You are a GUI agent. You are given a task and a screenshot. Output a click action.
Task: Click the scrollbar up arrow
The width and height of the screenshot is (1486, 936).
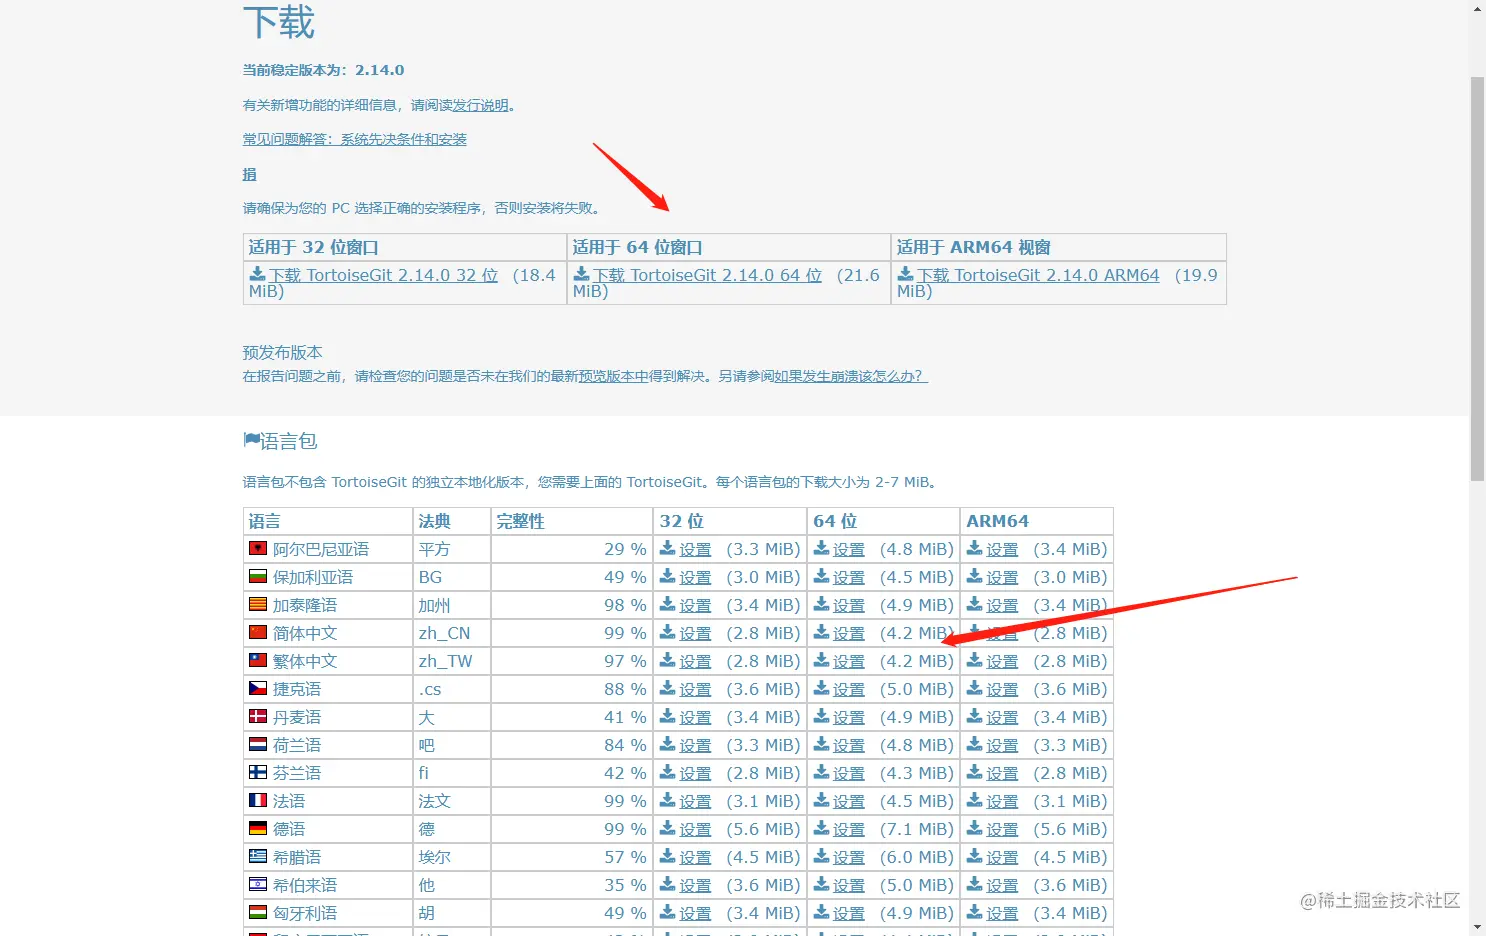click(1477, 8)
